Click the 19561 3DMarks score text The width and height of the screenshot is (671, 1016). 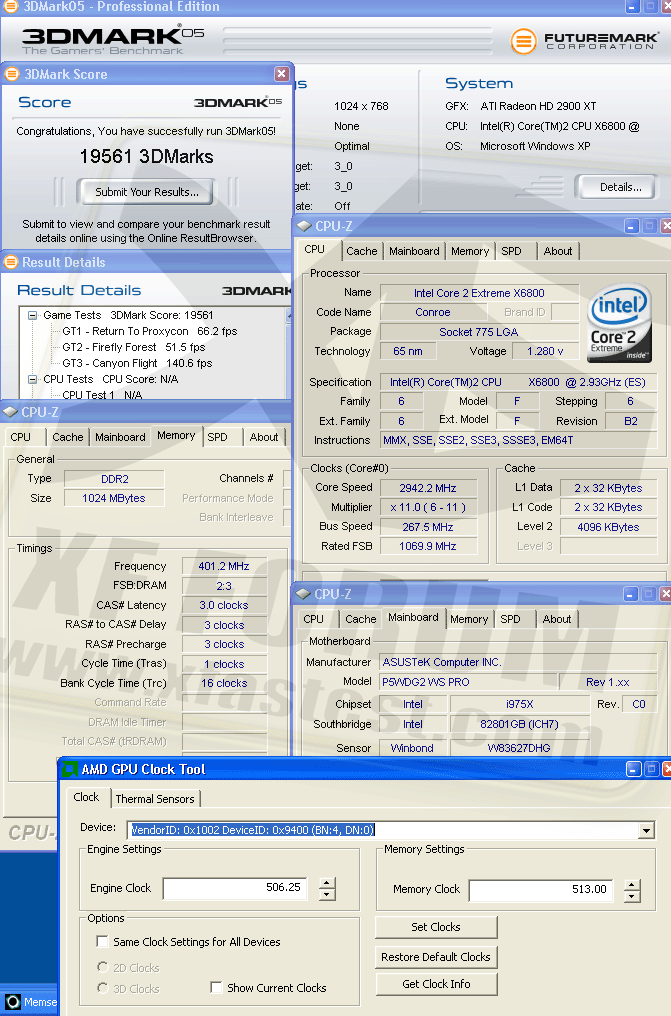[146, 156]
